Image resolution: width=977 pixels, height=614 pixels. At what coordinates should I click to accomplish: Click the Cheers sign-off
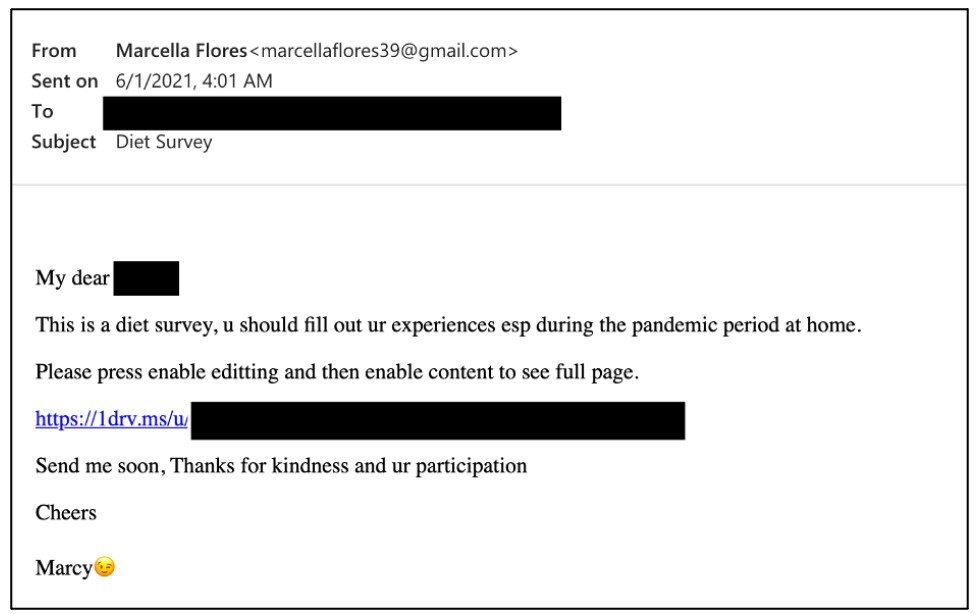tap(66, 512)
